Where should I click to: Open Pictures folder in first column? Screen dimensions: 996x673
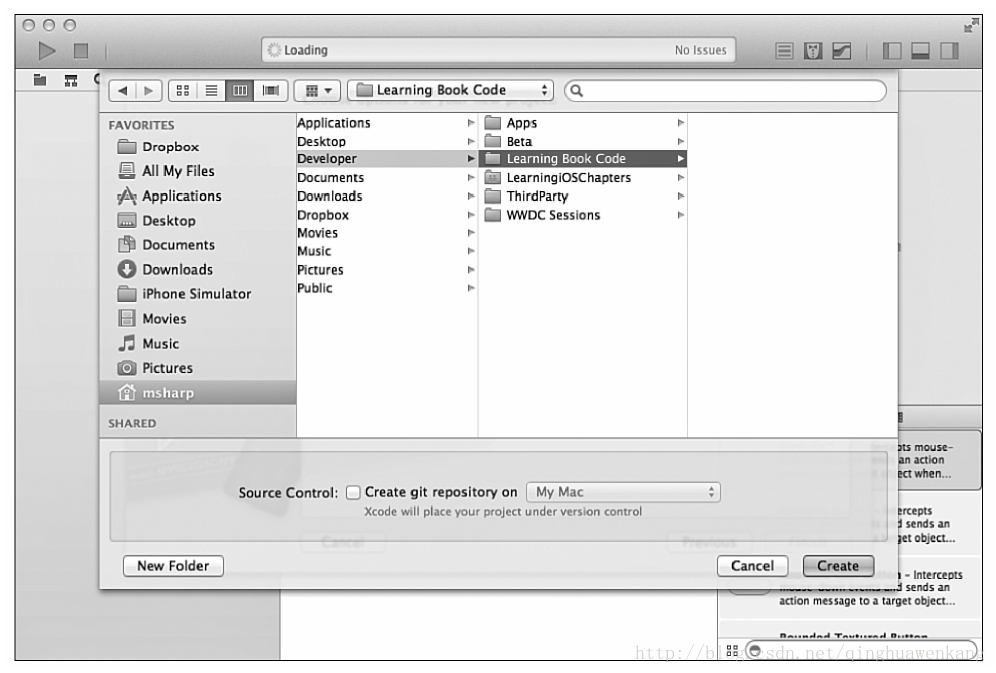[386, 270]
